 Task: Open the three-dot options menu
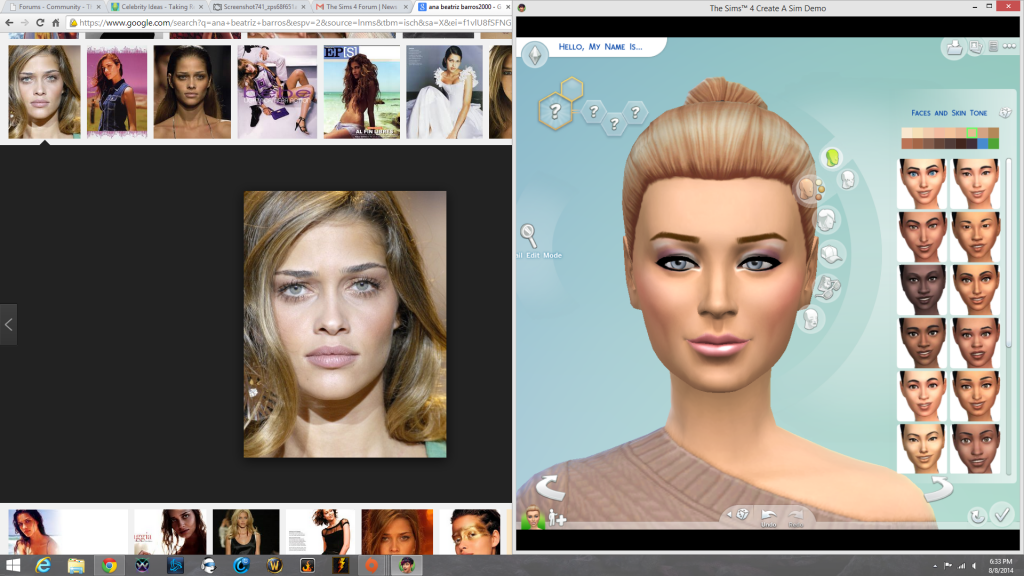[x=1011, y=46]
